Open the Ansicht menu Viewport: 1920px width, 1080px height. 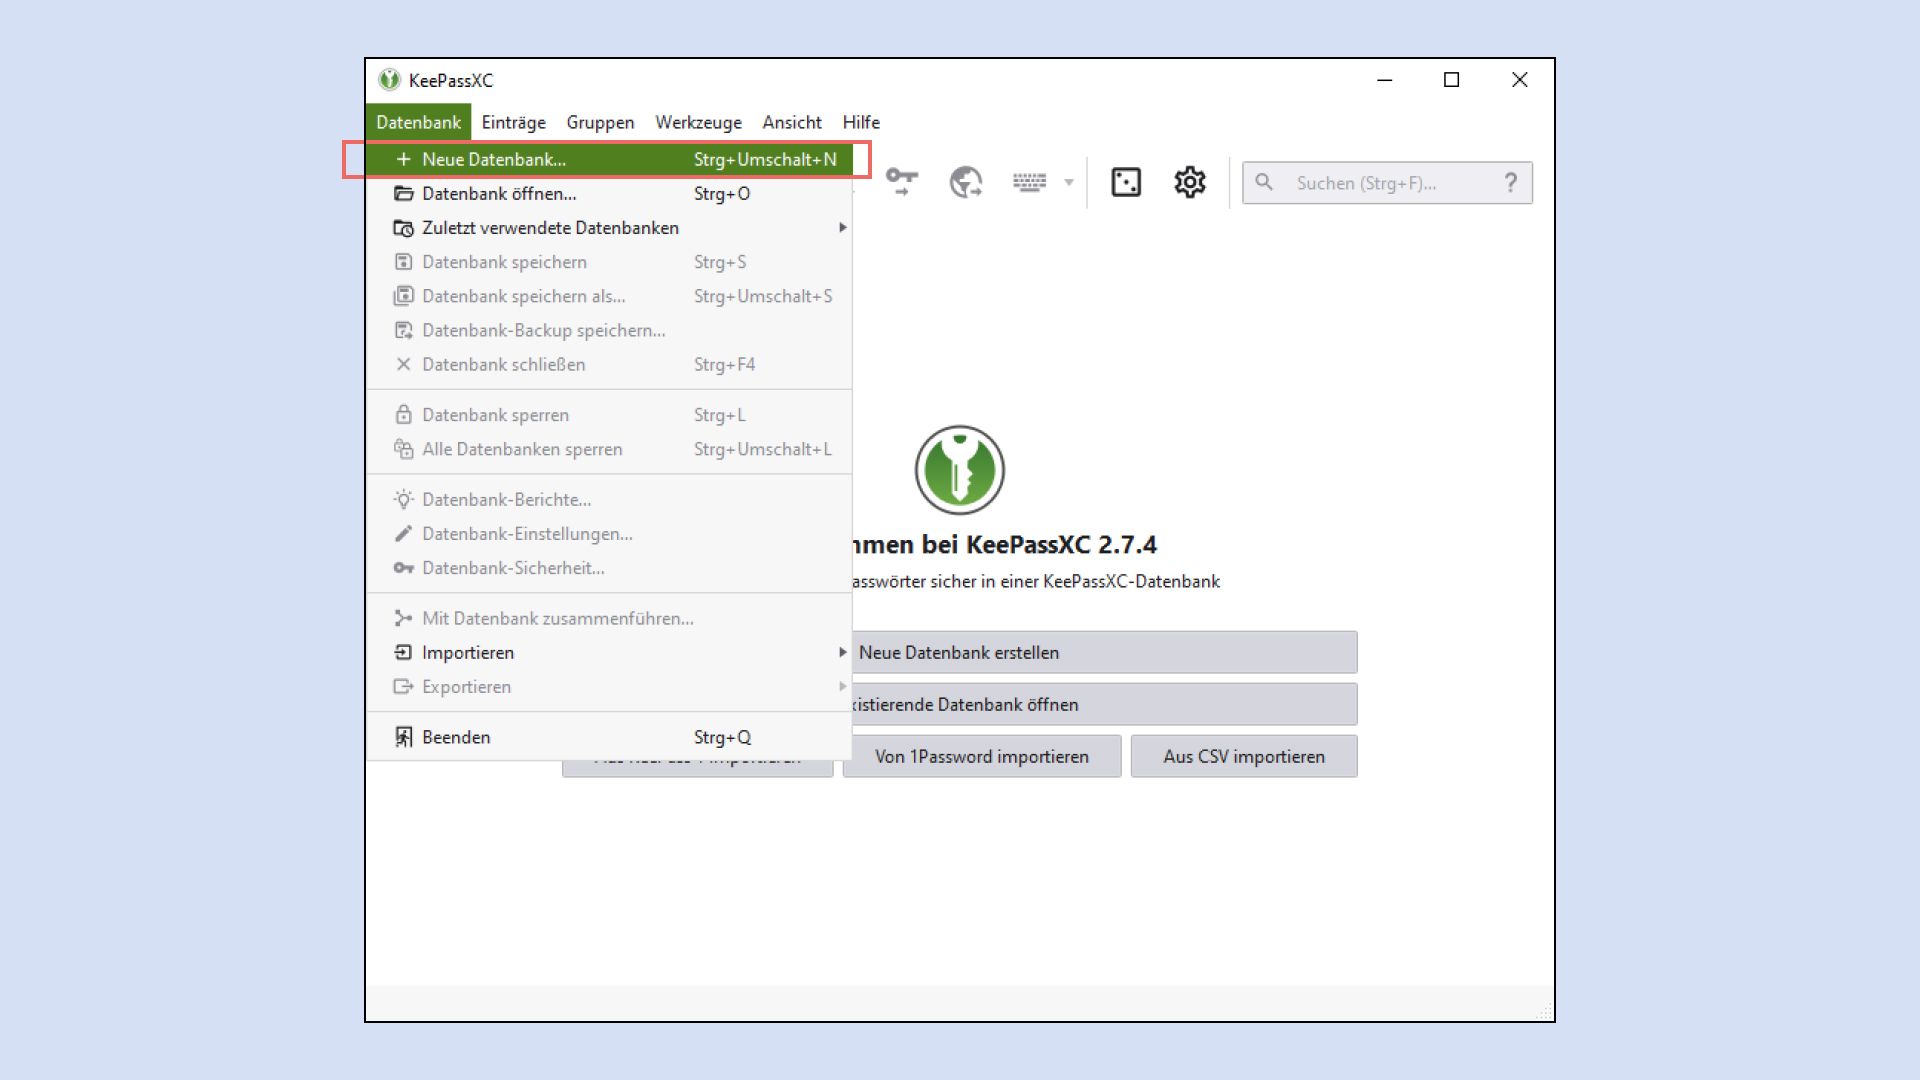[791, 122]
